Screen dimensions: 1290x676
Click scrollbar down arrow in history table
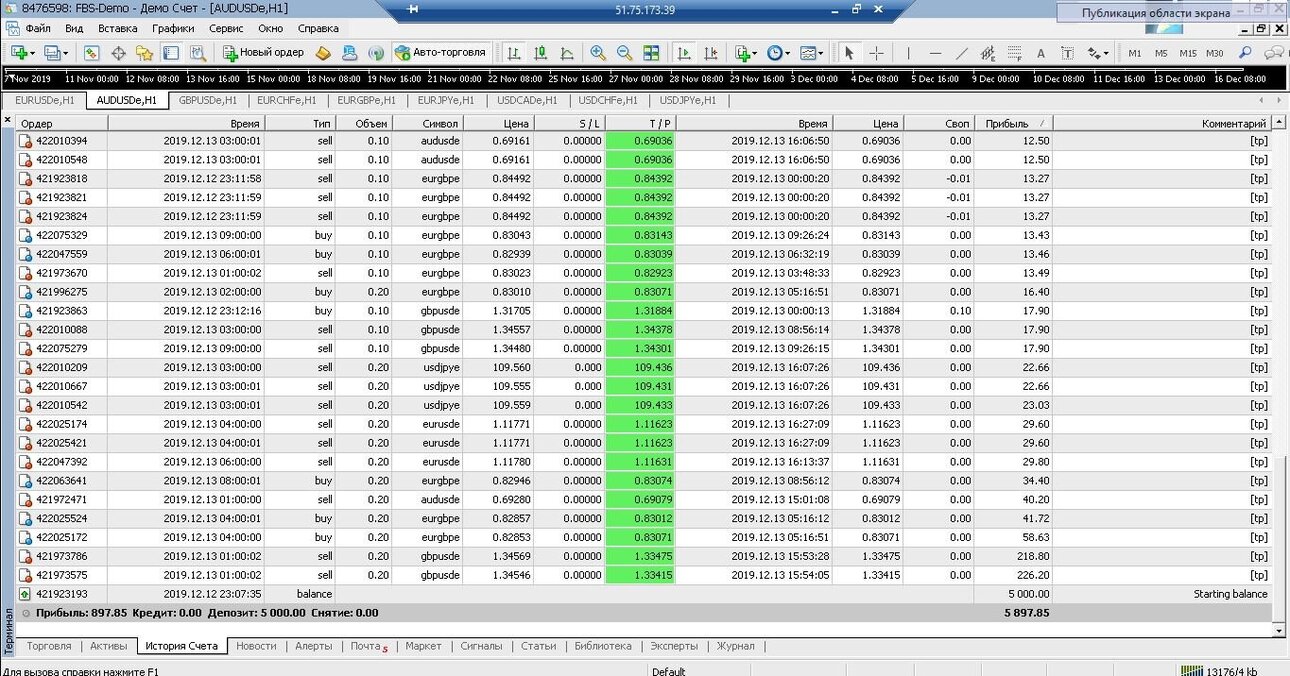(x=1278, y=631)
